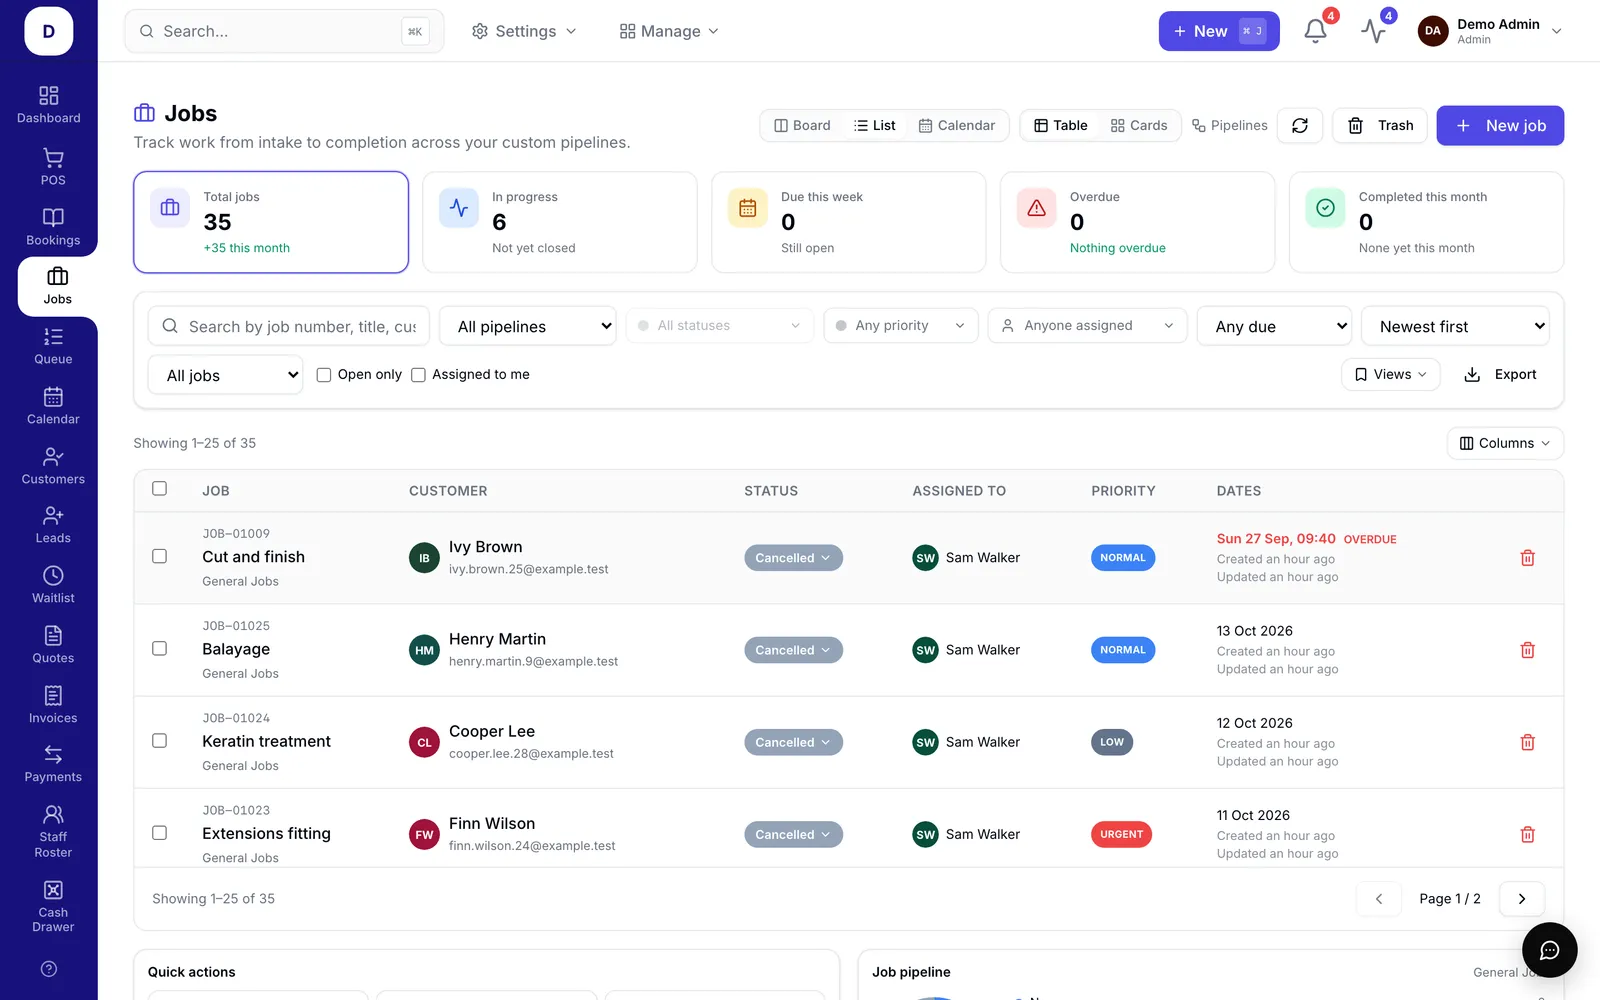Go to Bookings in sidebar
The height and width of the screenshot is (1000, 1600).
[53, 227]
